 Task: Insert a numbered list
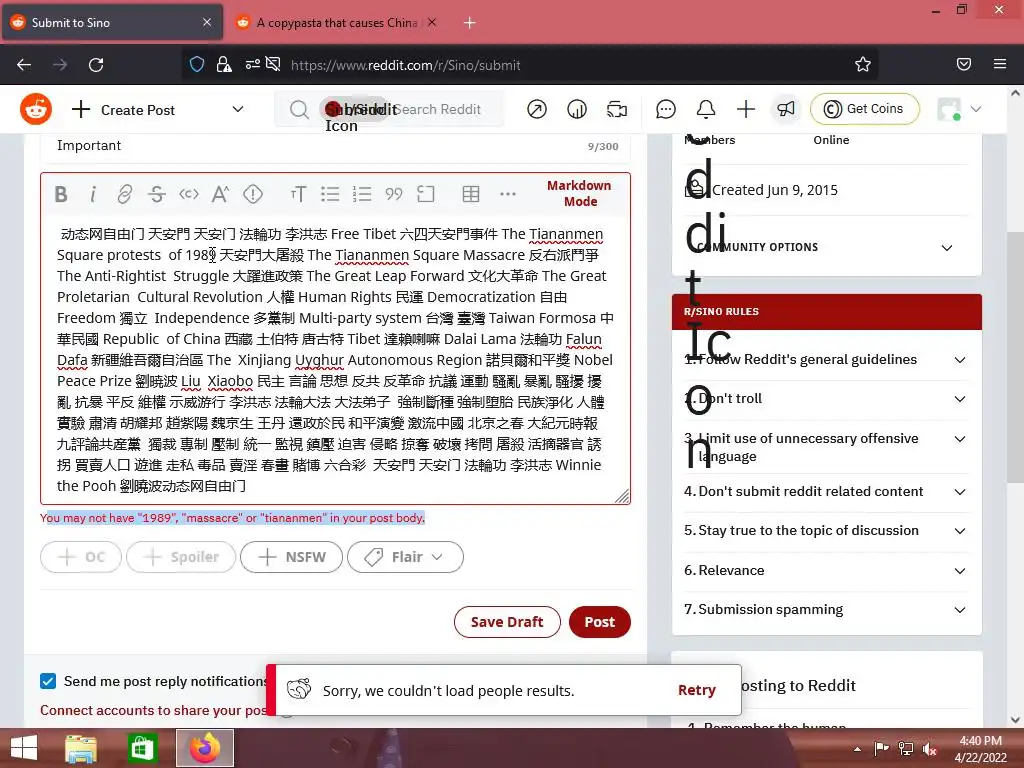coord(362,194)
